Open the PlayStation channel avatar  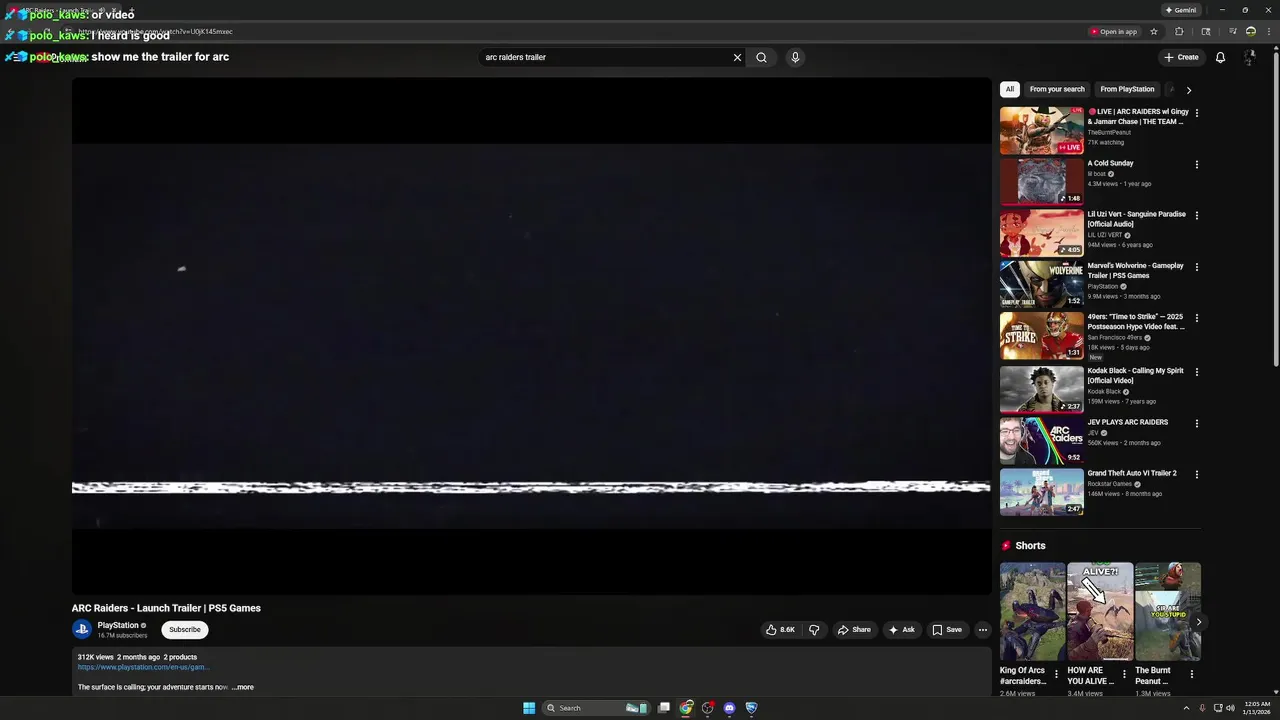82,629
